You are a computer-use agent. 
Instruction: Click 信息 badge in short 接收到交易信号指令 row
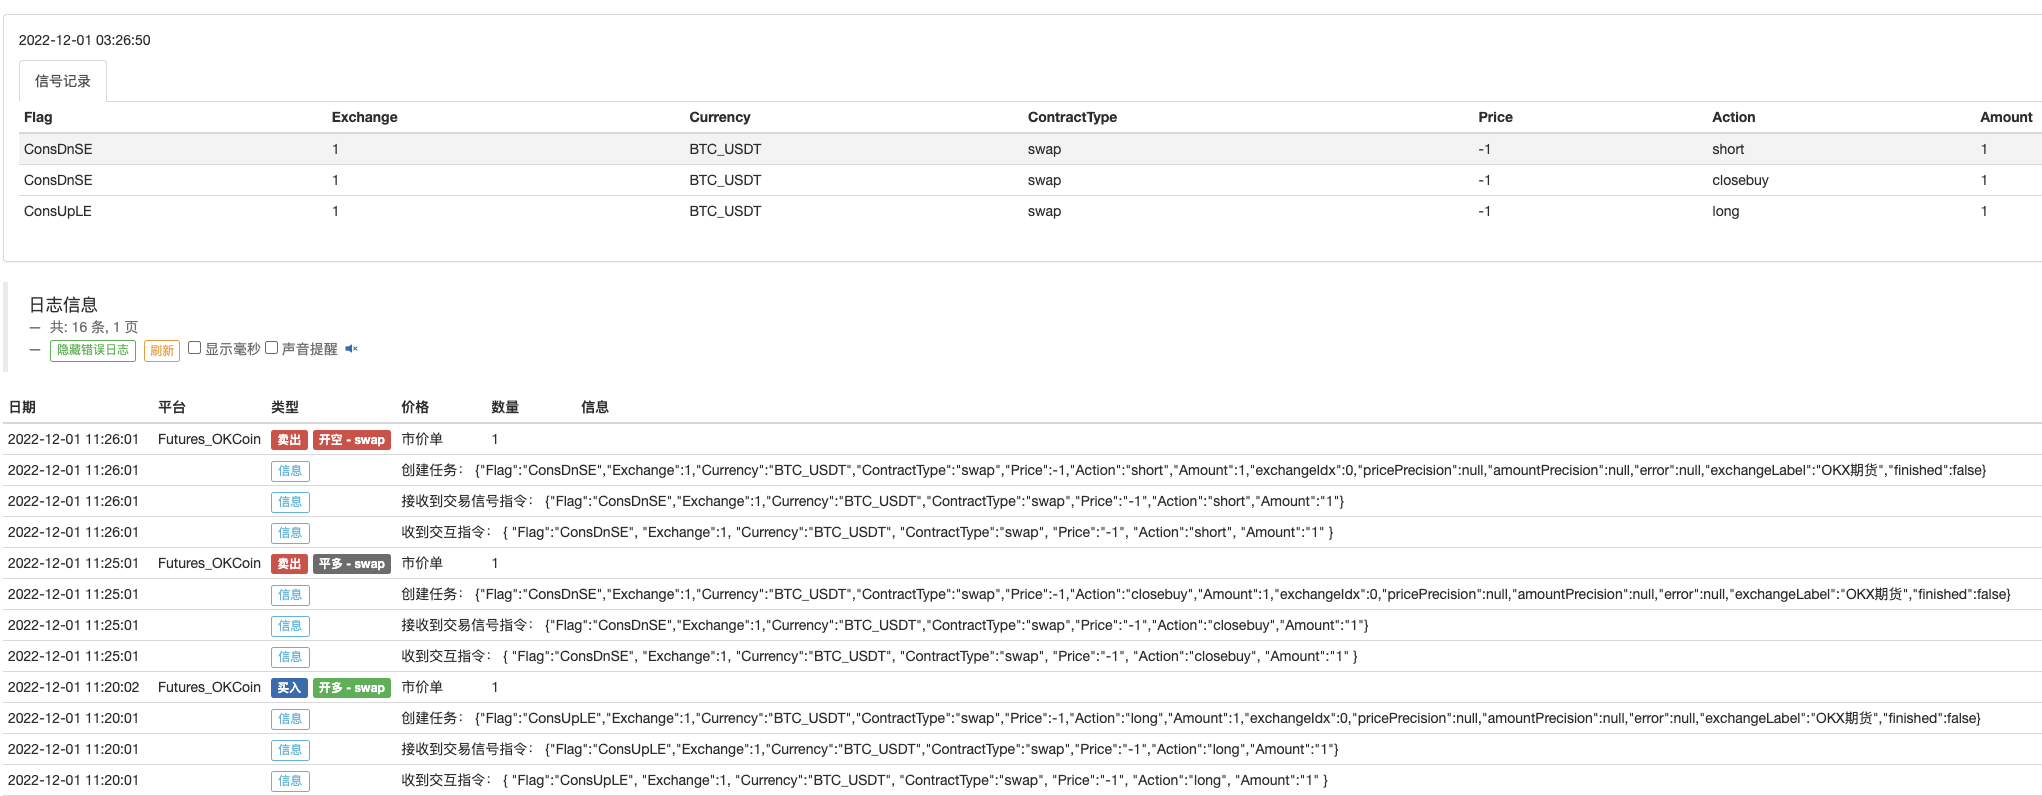(x=290, y=502)
